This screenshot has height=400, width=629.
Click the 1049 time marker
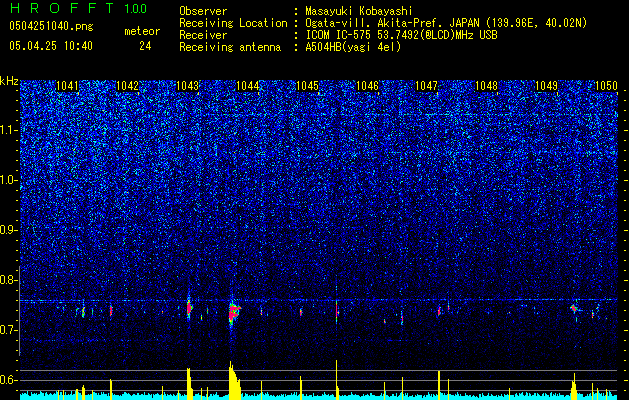(x=546, y=86)
